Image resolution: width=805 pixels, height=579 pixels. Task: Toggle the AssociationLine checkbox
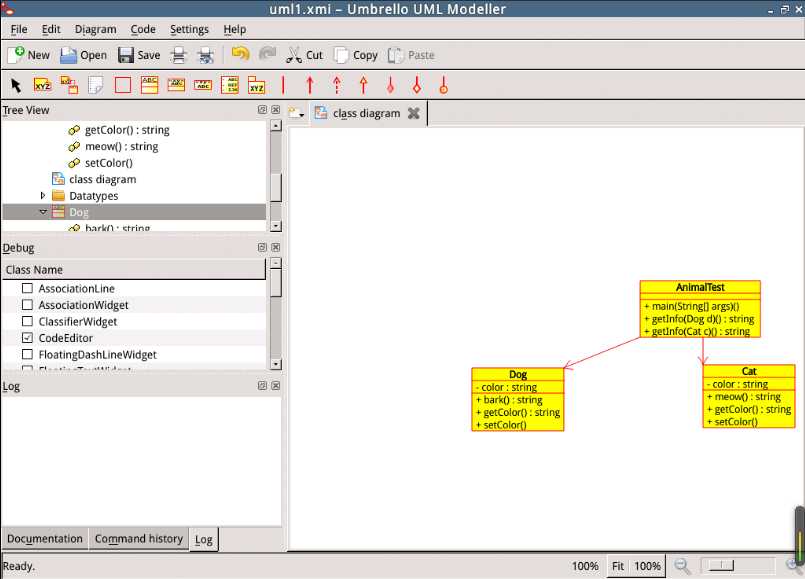click(27, 288)
